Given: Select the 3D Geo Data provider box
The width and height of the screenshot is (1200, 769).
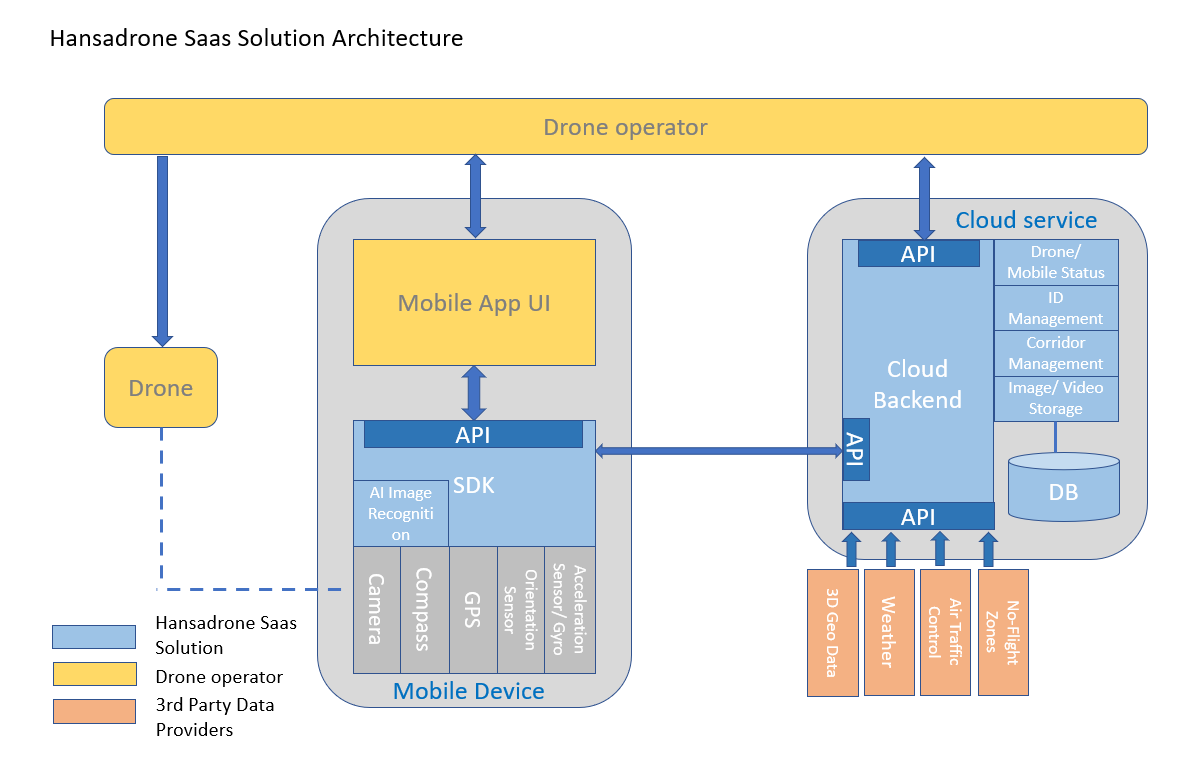Looking at the screenshot, I should click(832, 632).
